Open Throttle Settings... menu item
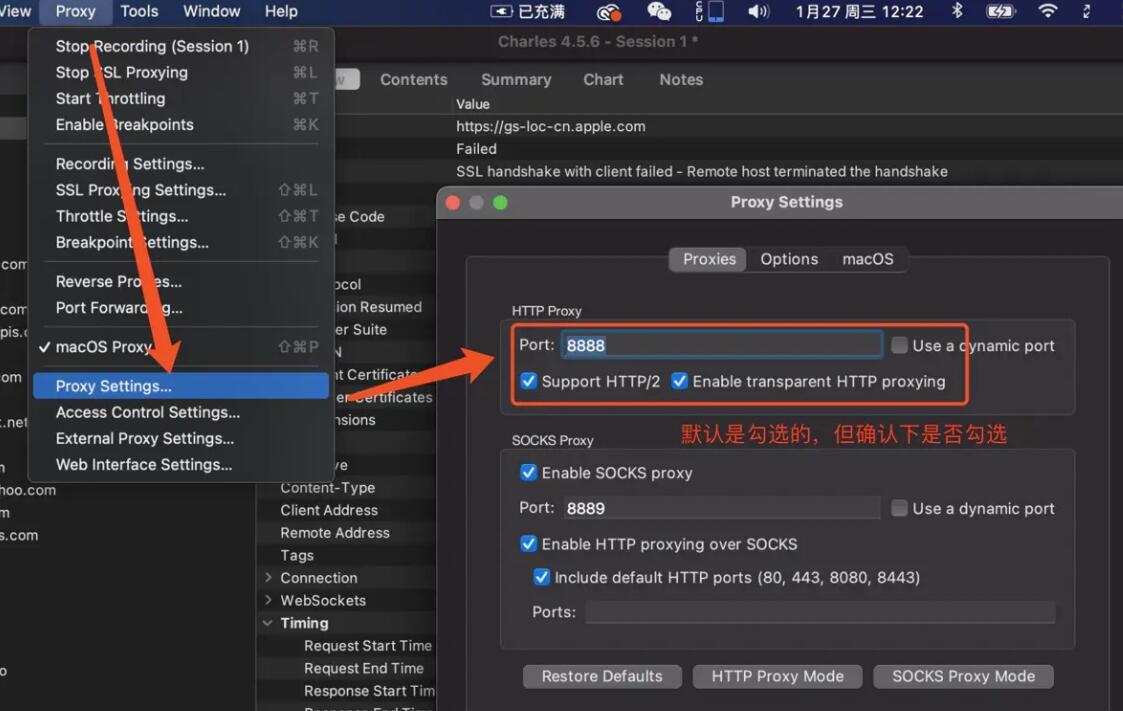The image size is (1123, 711). (x=180, y=216)
